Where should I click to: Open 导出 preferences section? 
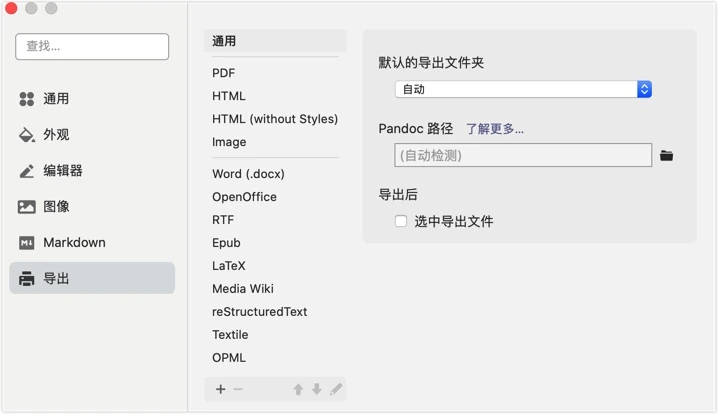point(92,278)
